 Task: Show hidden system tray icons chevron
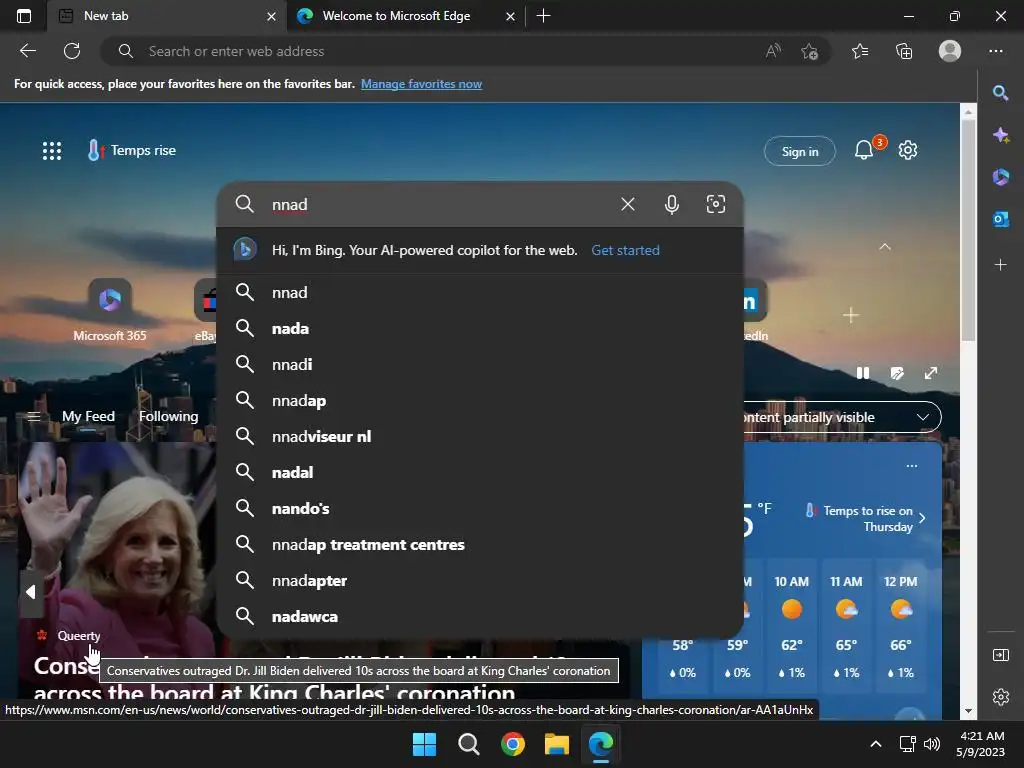coord(876,744)
